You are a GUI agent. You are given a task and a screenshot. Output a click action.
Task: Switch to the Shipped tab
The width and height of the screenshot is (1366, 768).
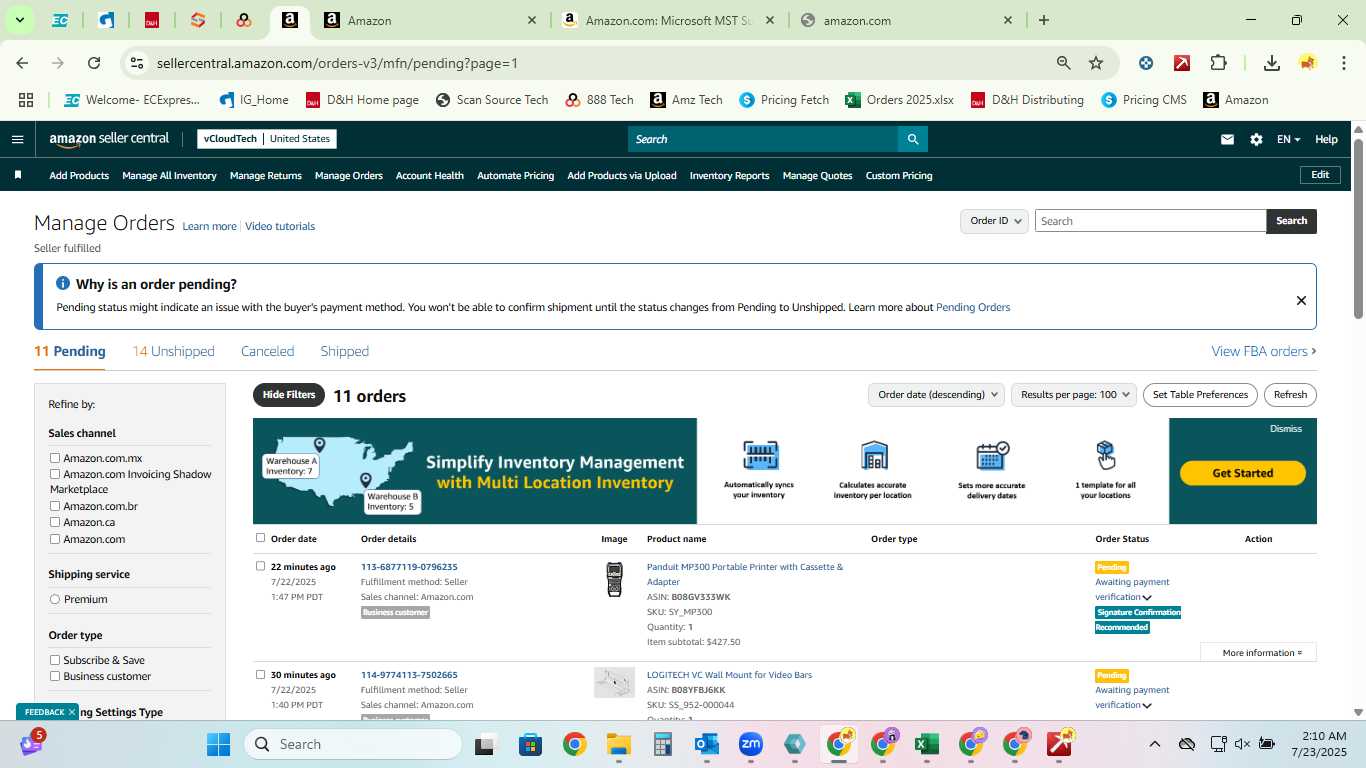[344, 351]
